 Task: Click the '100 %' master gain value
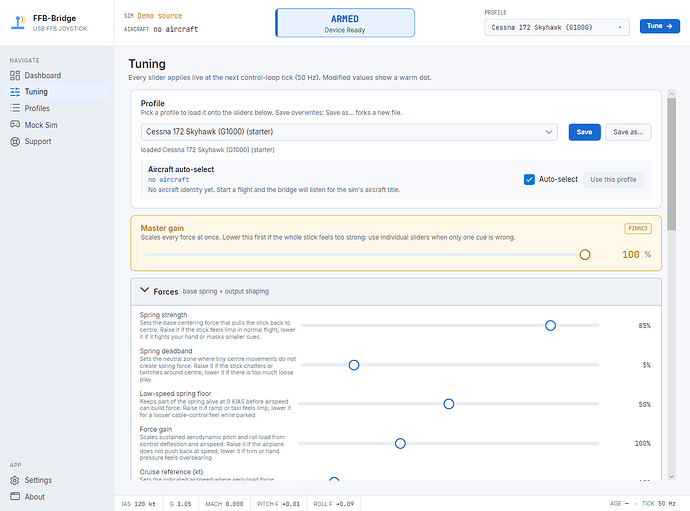click(636, 254)
